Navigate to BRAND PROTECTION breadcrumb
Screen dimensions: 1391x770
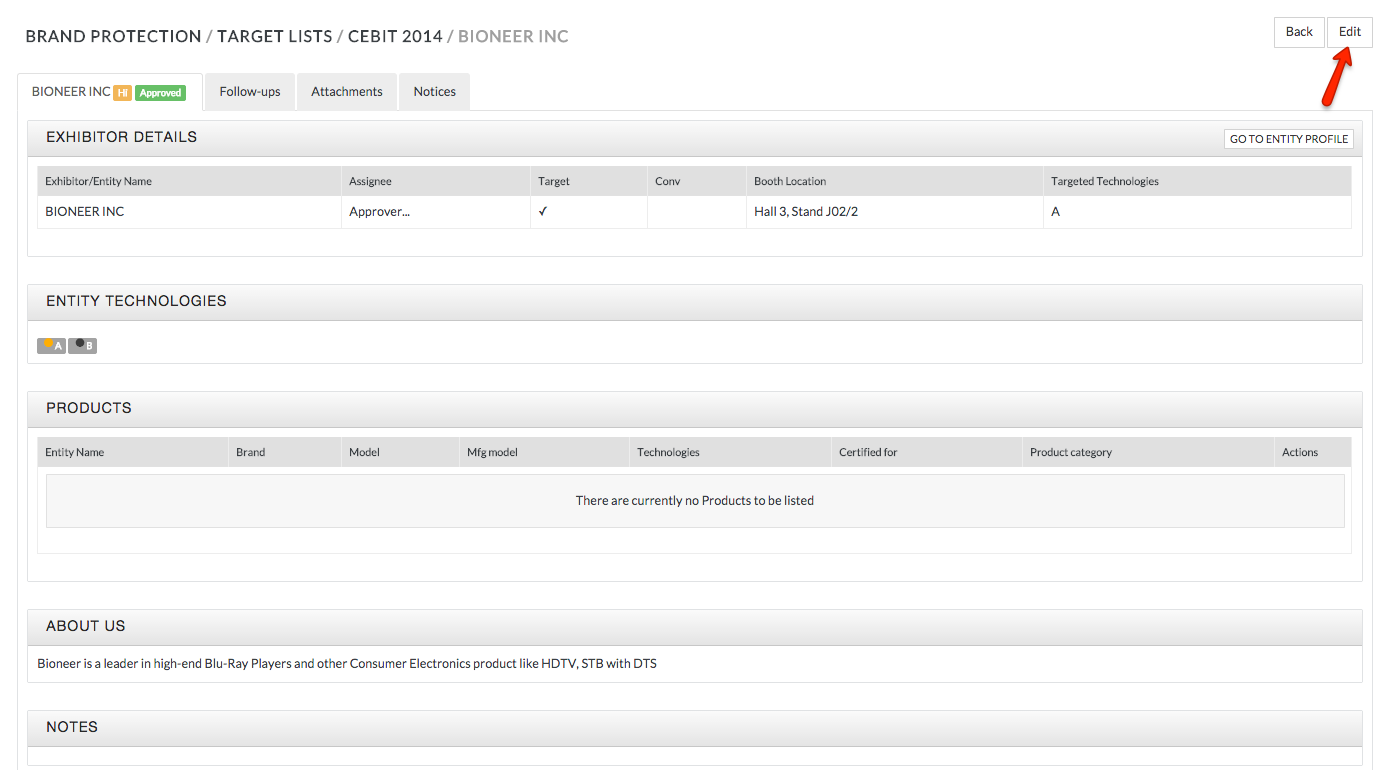point(113,36)
